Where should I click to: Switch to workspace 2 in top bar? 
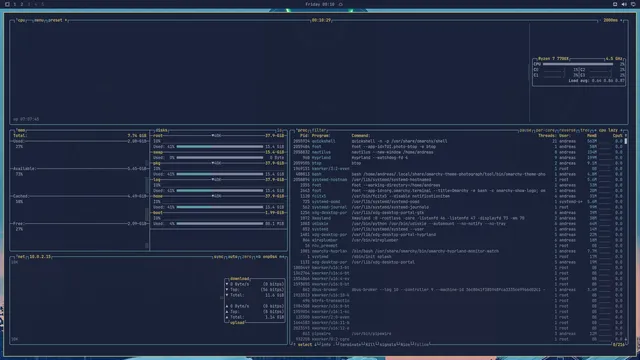click(x=22, y=4)
